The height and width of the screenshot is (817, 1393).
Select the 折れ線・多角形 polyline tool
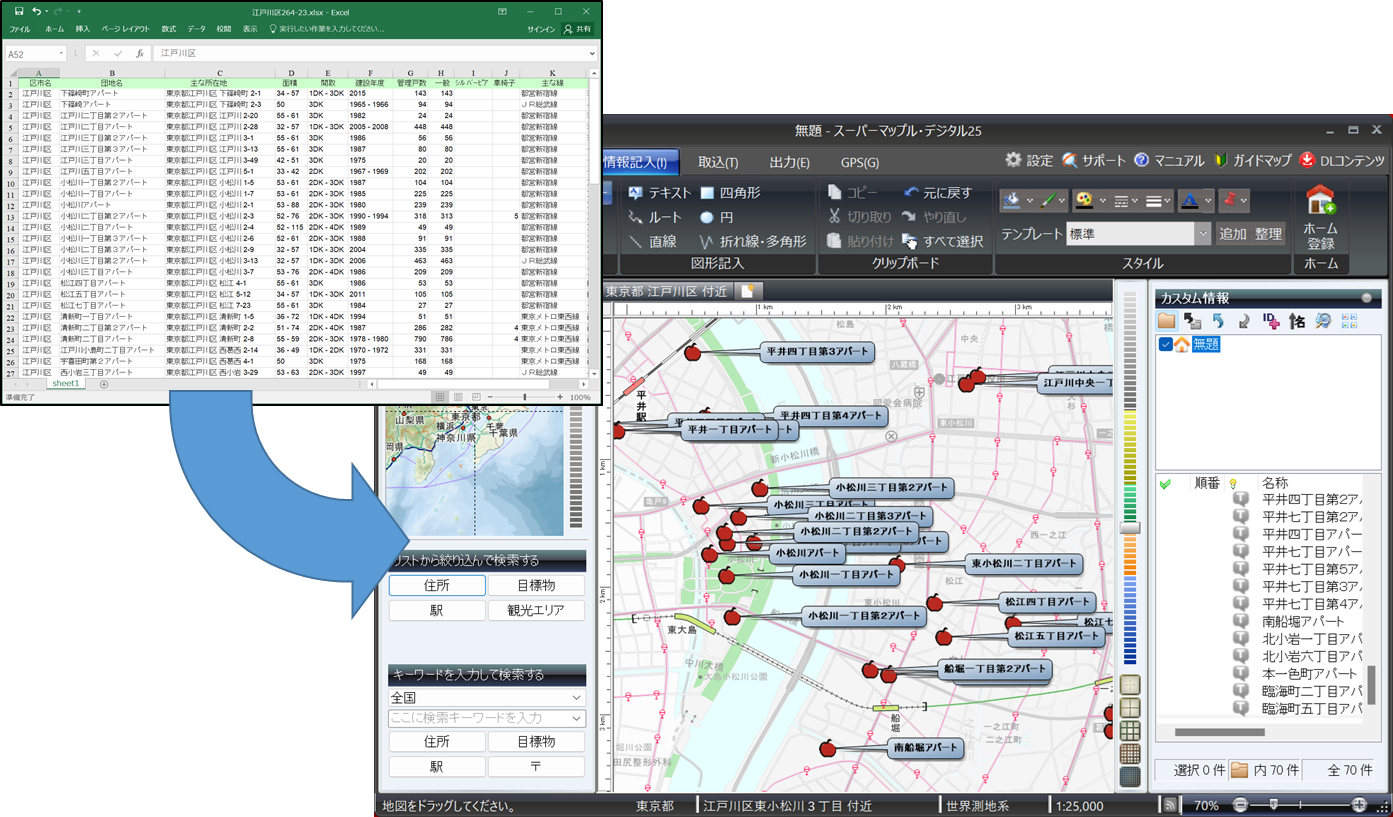pos(753,241)
